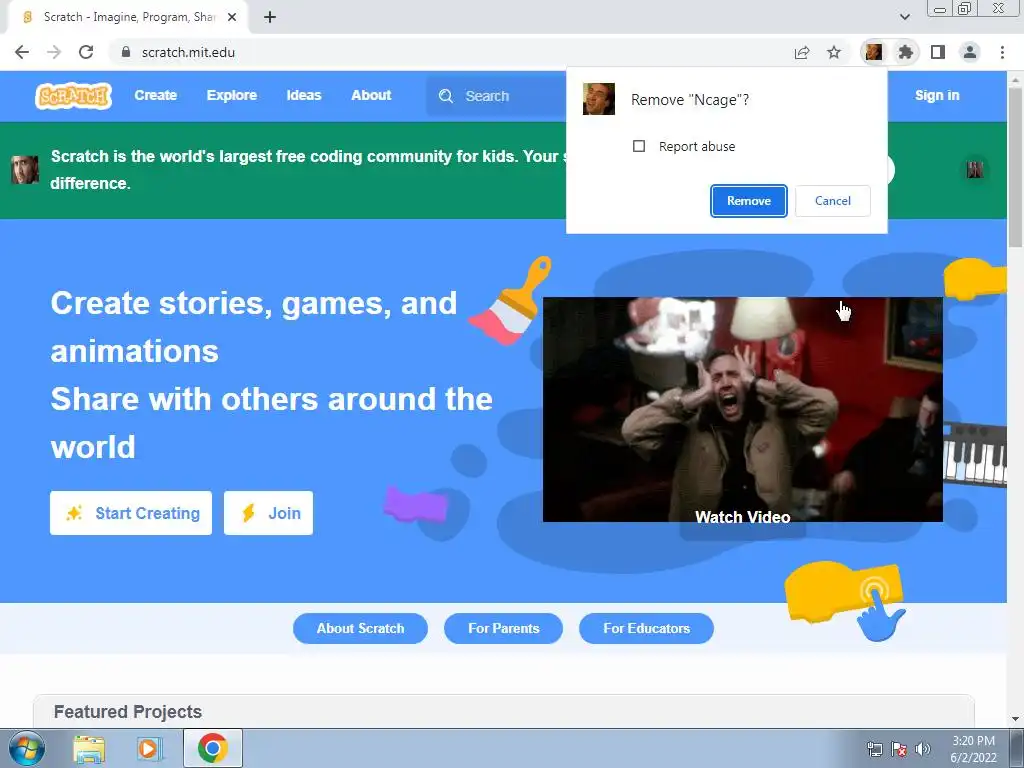
Task: Click the small image at banner's right edge
Action: click(x=974, y=170)
